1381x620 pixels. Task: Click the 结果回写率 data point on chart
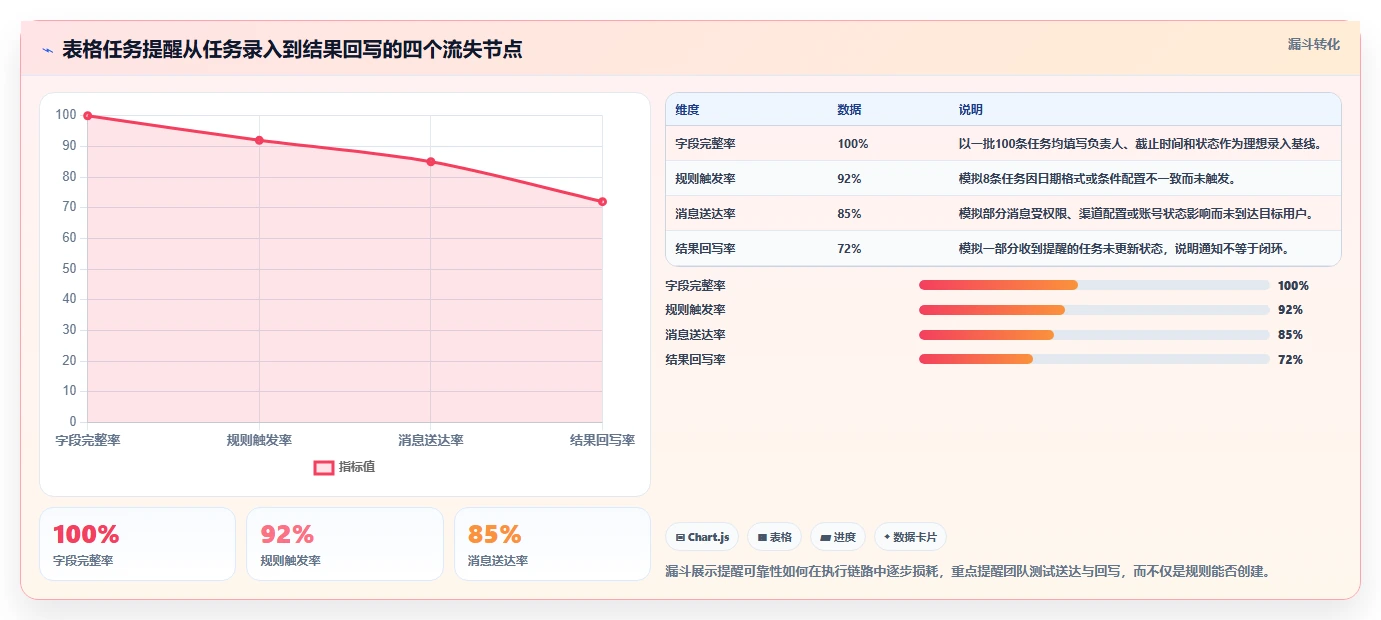[x=602, y=202]
